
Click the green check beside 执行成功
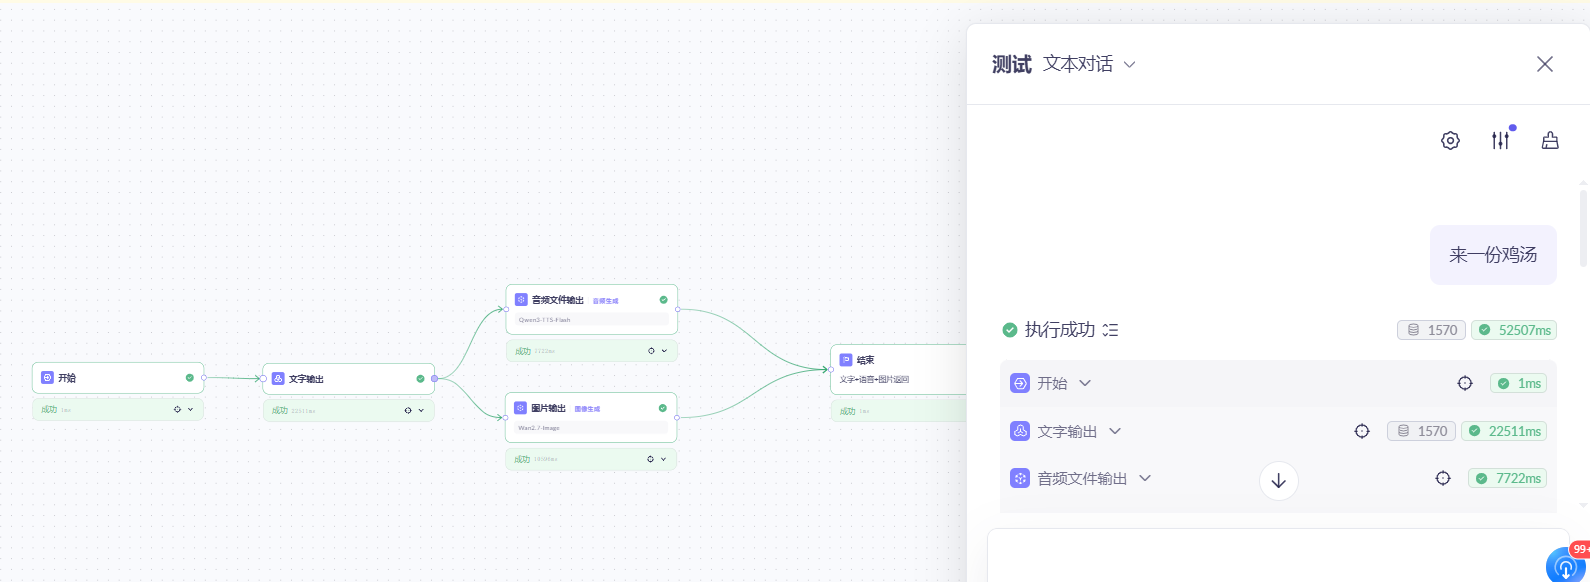pyautogui.click(x=1010, y=330)
